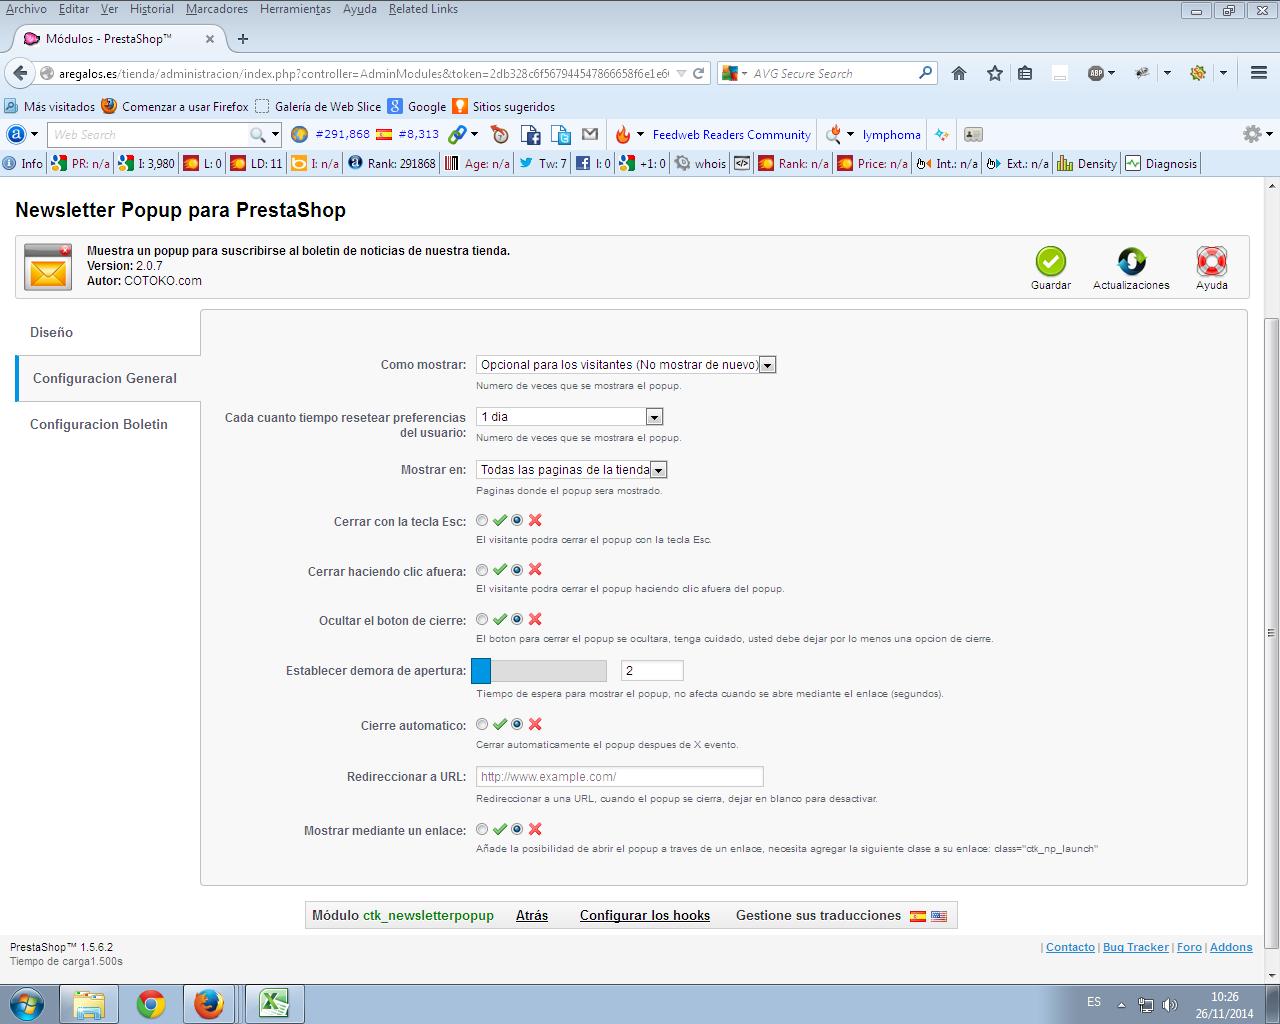Screen dimensions: 1280x1024
Task: Open Windows Explorer from the taskbar
Action: click(x=89, y=1003)
